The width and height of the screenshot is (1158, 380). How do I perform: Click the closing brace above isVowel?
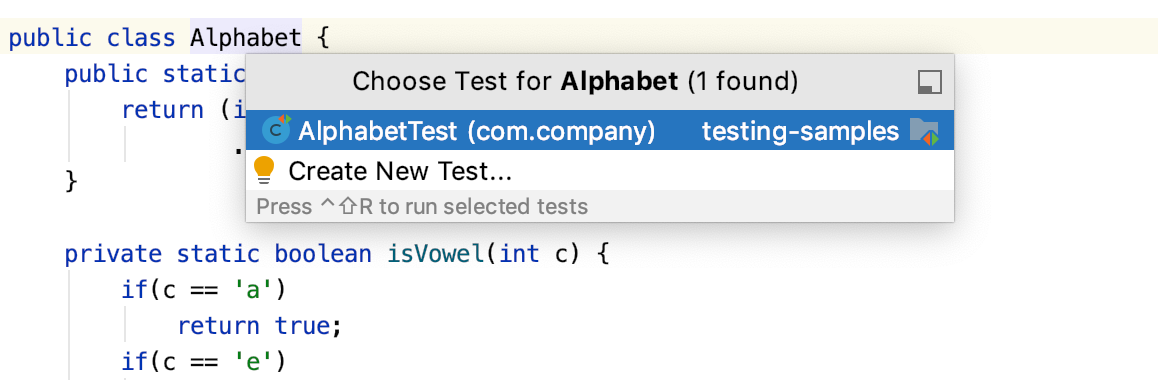pos(71,182)
